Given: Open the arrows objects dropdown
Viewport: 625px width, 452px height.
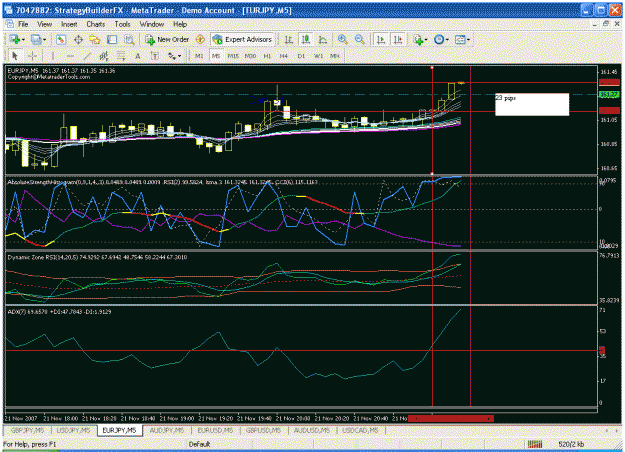Looking at the screenshot, I should [x=174, y=56].
